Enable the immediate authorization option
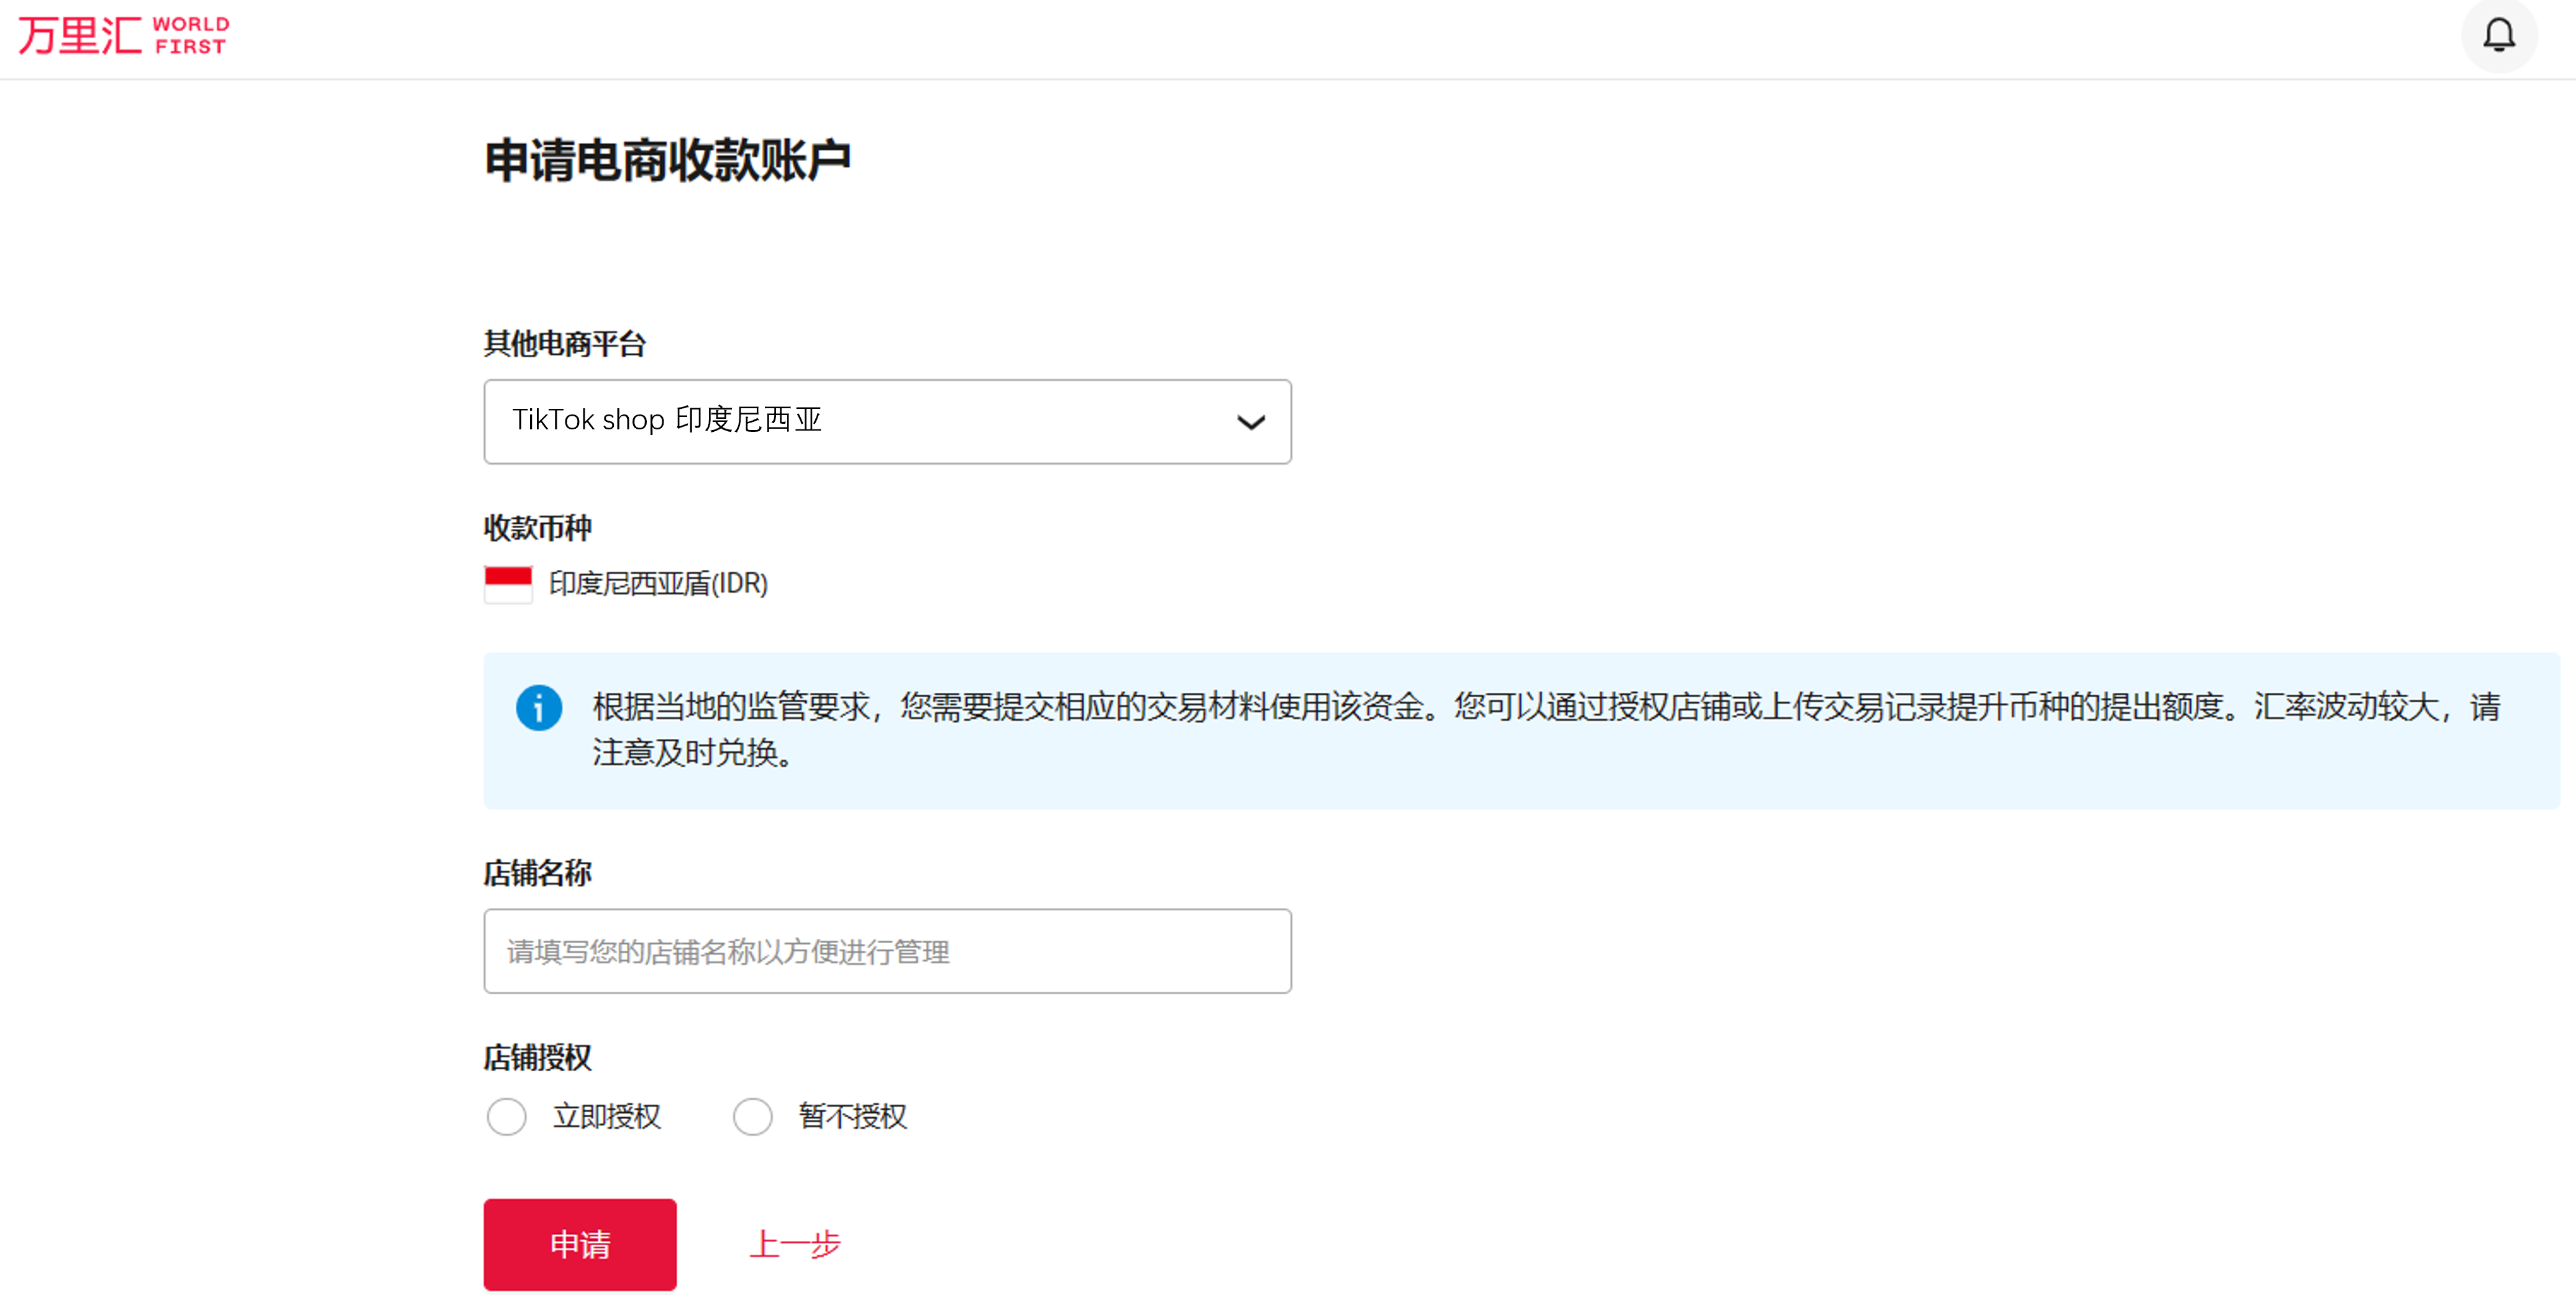This screenshot has width=2576, height=1303. tap(507, 1117)
